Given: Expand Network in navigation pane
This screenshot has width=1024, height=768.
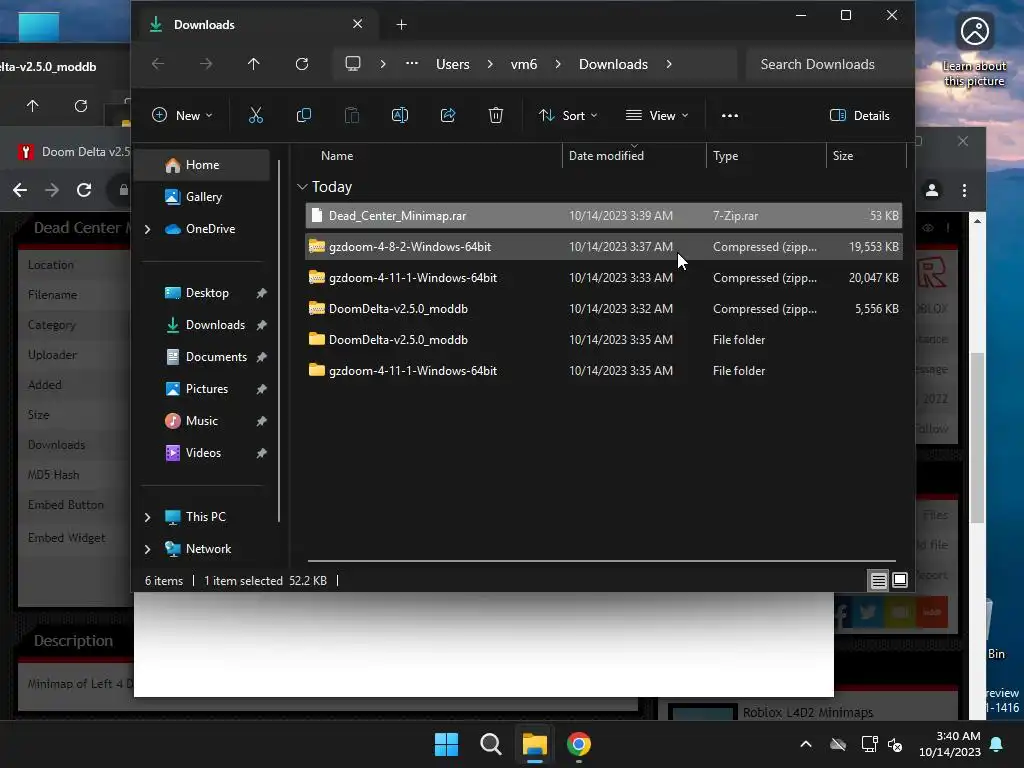Looking at the screenshot, I should tap(148, 549).
